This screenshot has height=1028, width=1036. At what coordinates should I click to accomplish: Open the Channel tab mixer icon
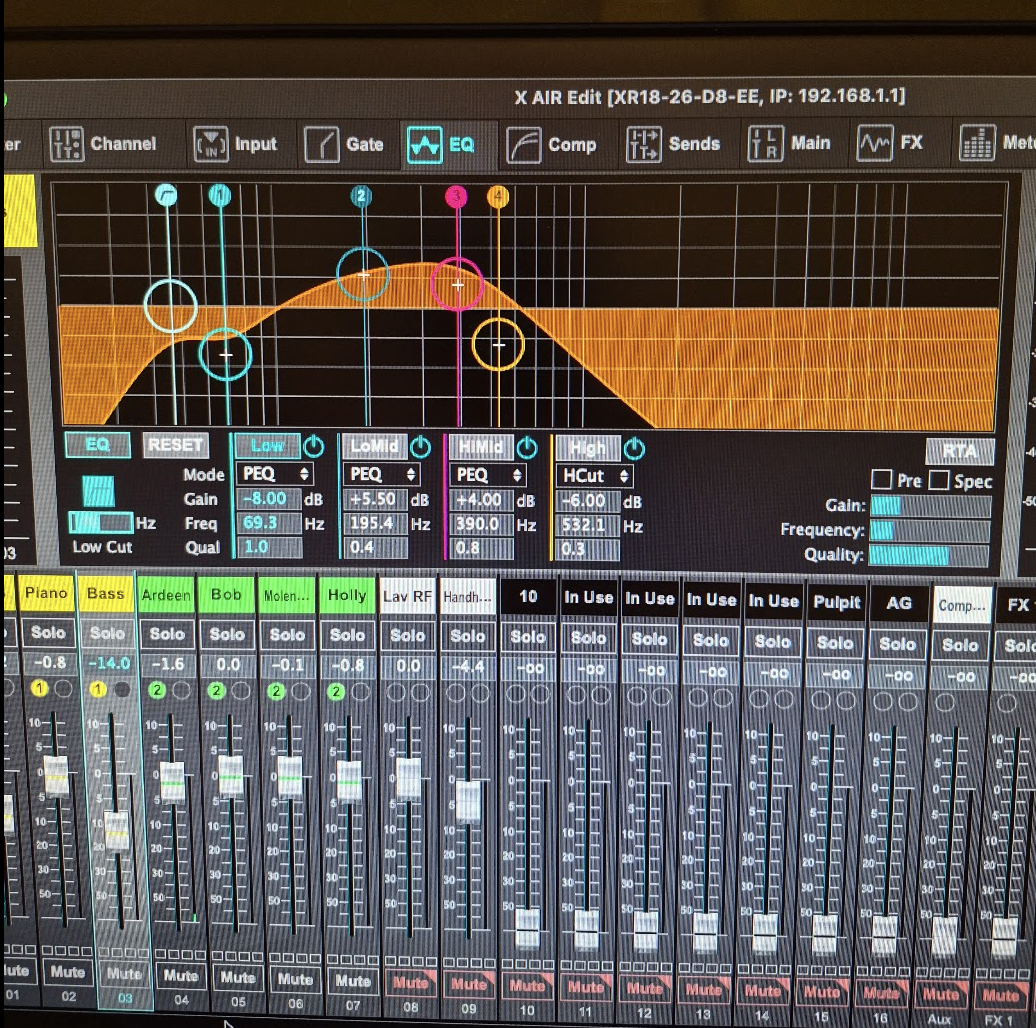click(x=66, y=144)
